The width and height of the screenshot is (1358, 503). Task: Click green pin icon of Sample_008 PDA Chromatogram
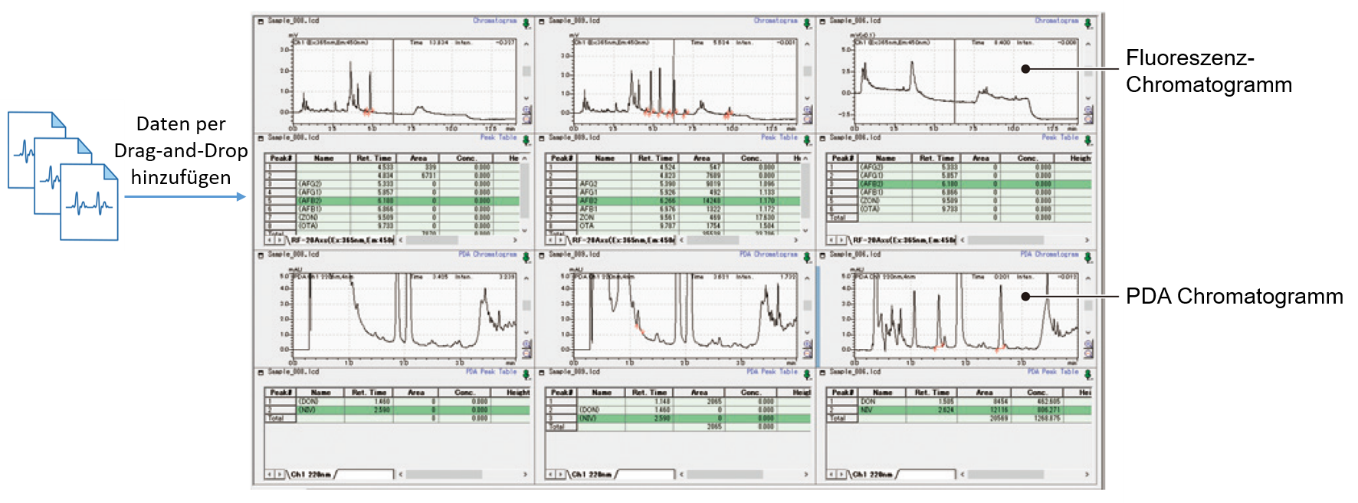(x=526, y=257)
